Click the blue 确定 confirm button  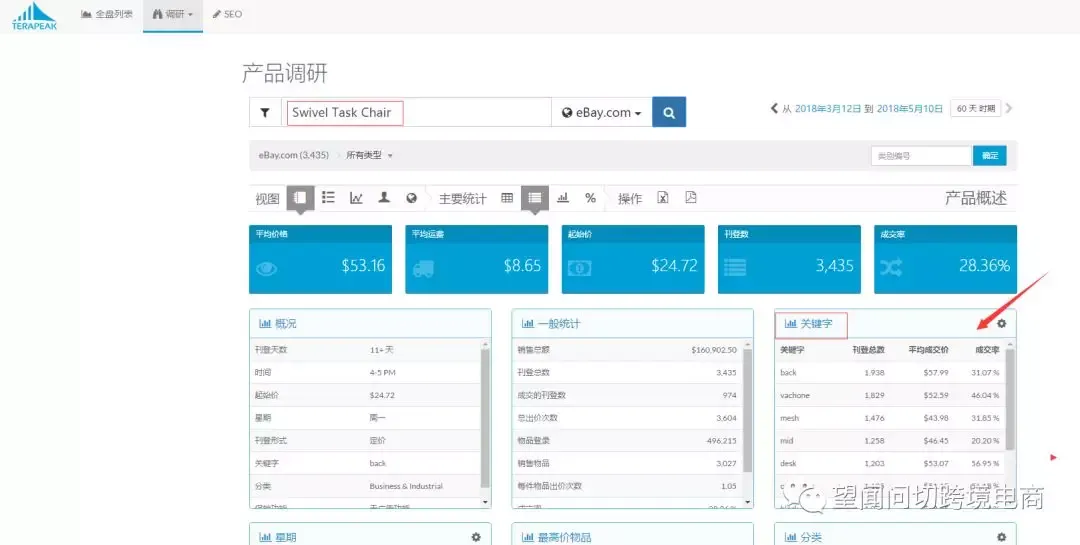(990, 156)
